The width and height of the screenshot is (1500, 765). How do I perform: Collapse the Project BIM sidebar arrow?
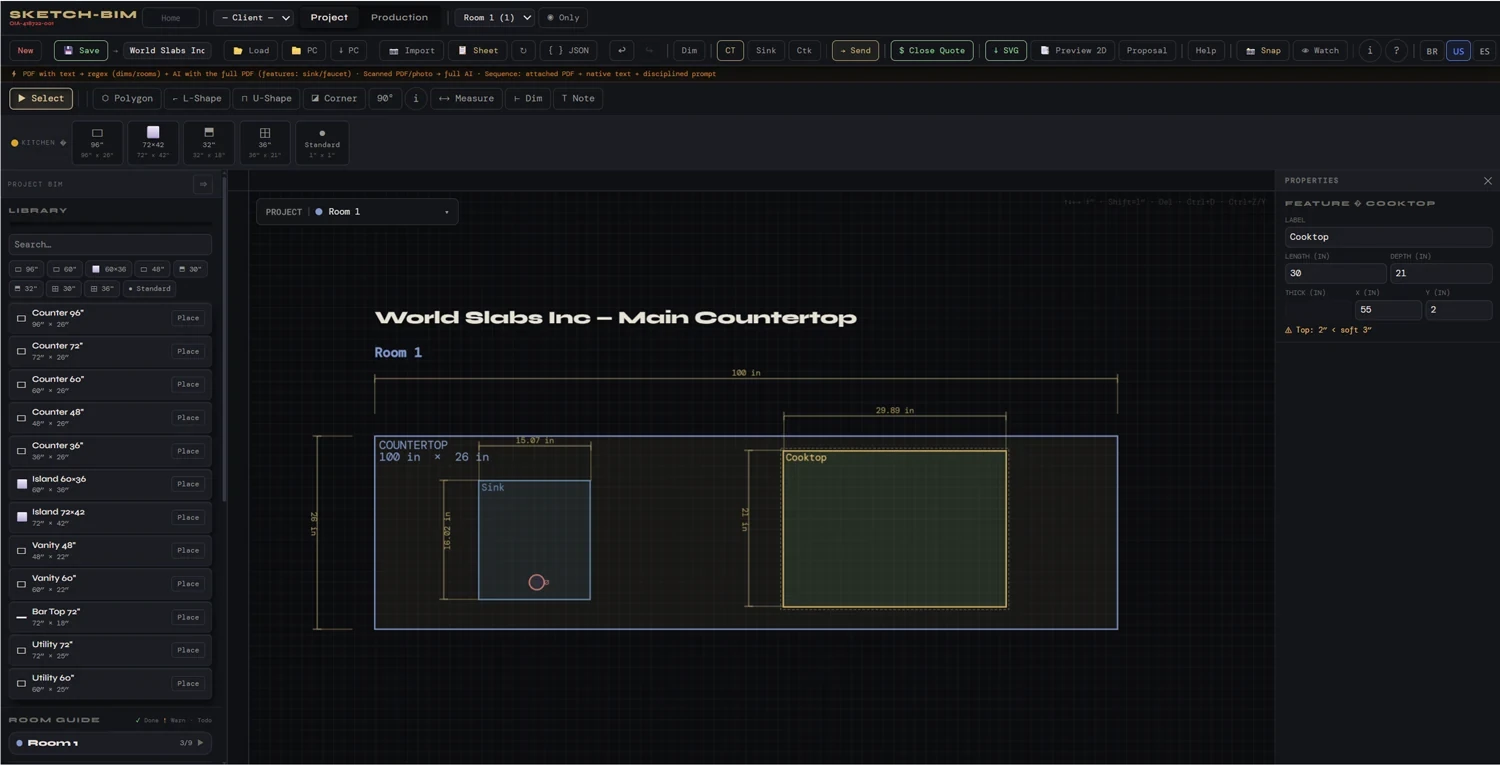(203, 184)
